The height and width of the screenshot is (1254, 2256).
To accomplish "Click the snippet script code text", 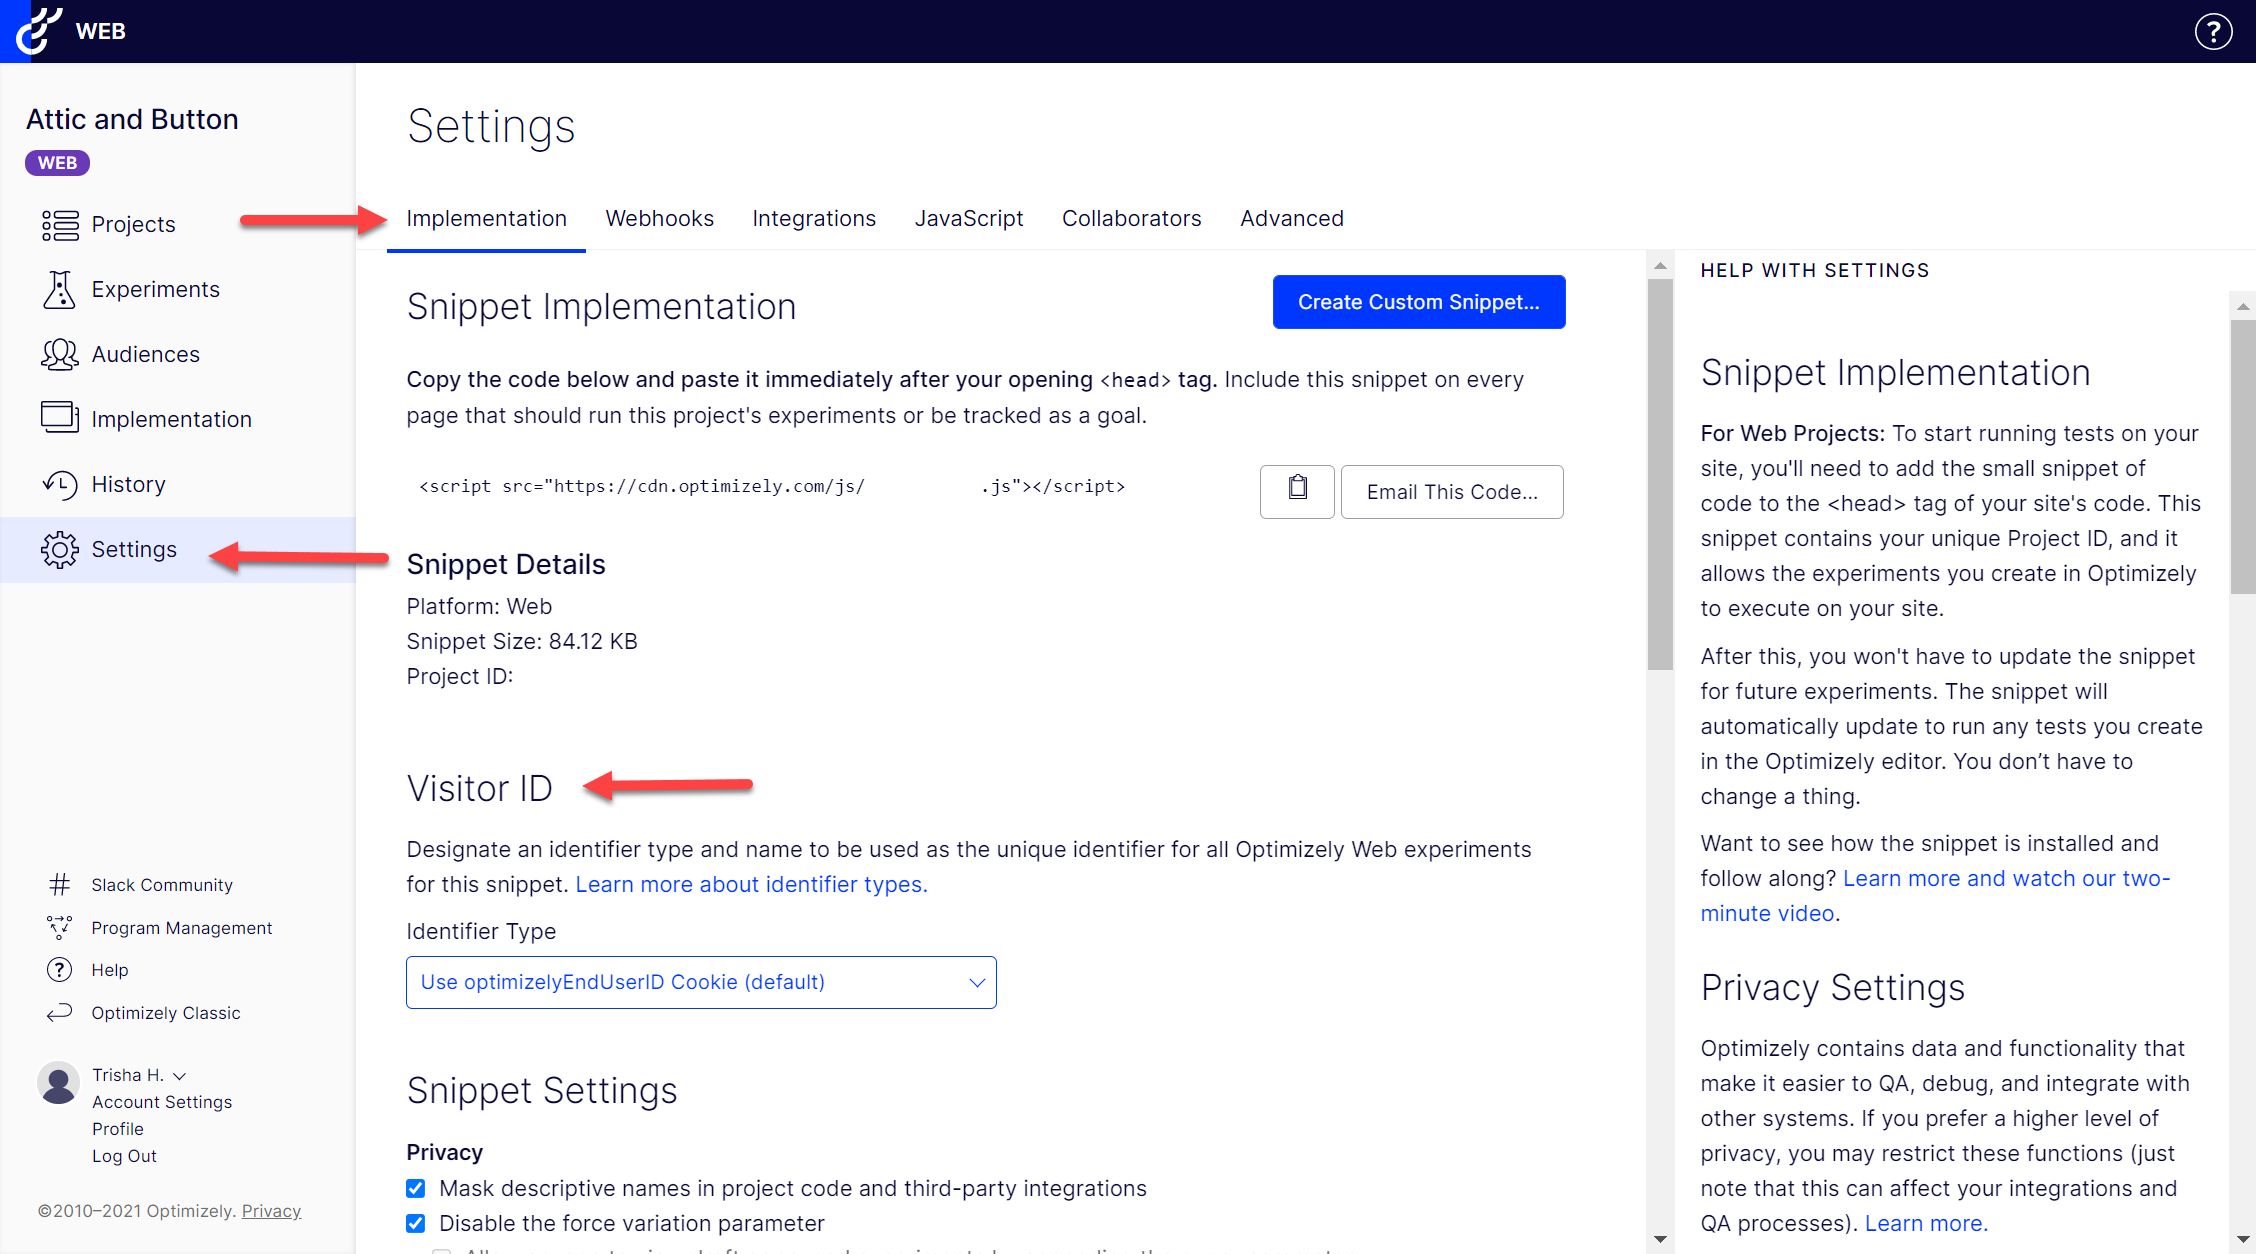I will 772,486.
